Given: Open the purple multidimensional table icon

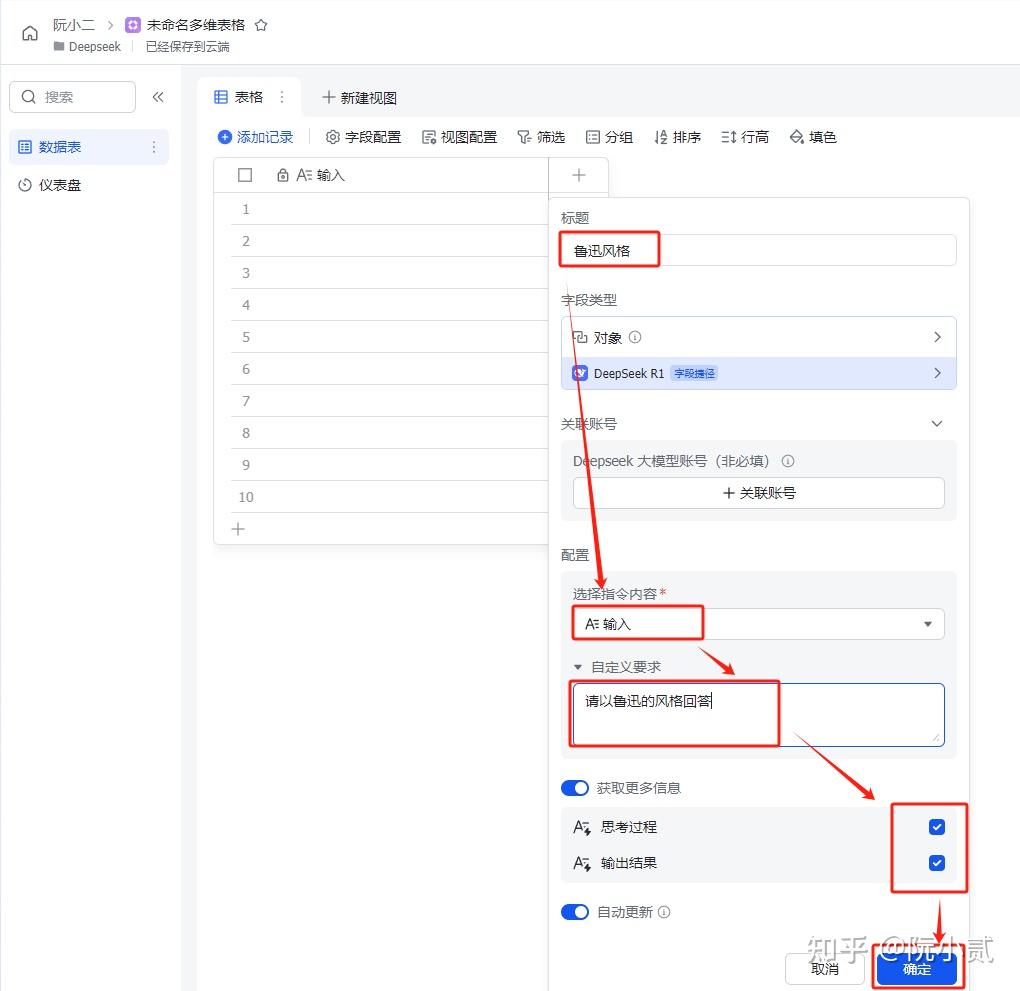Looking at the screenshot, I should [133, 25].
